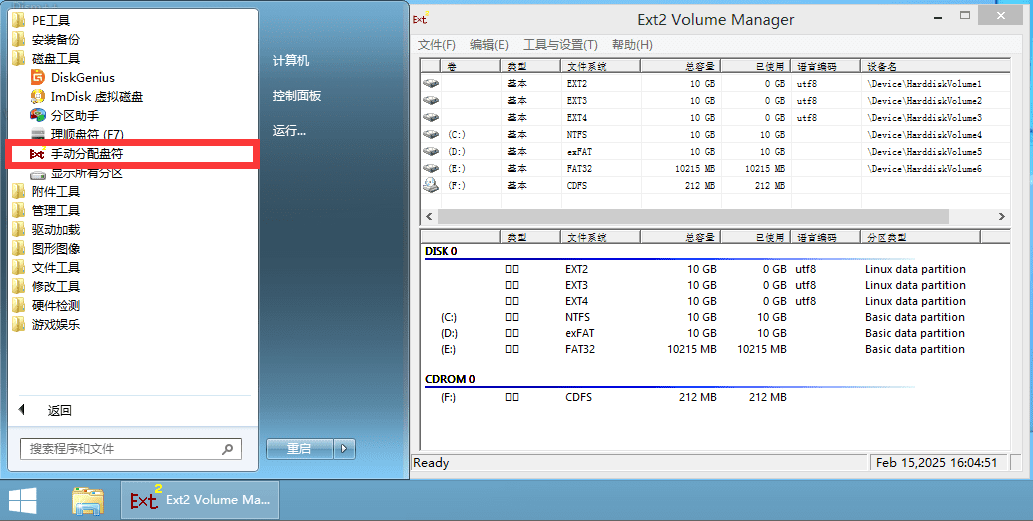This screenshot has width=1033, height=521.
Task: Click the Feb 15,2025 date in status bar
Action: pos(936,463)
